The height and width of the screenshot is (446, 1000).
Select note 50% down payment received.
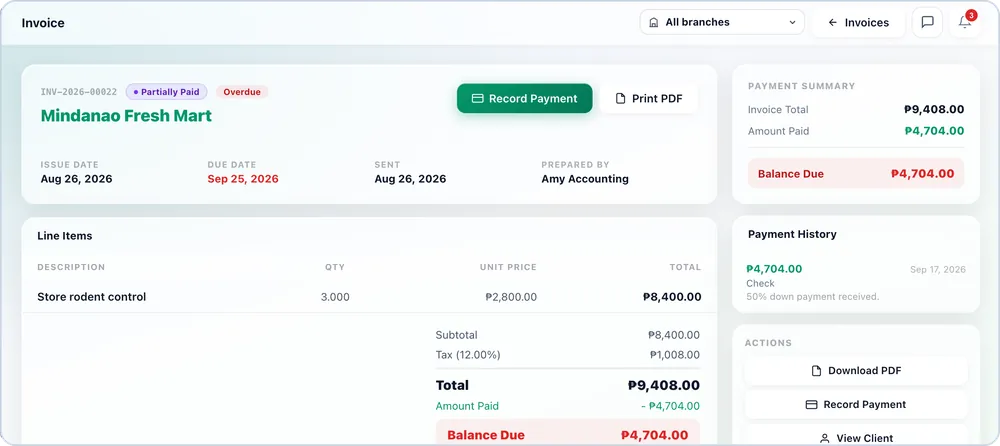[812, 297]
